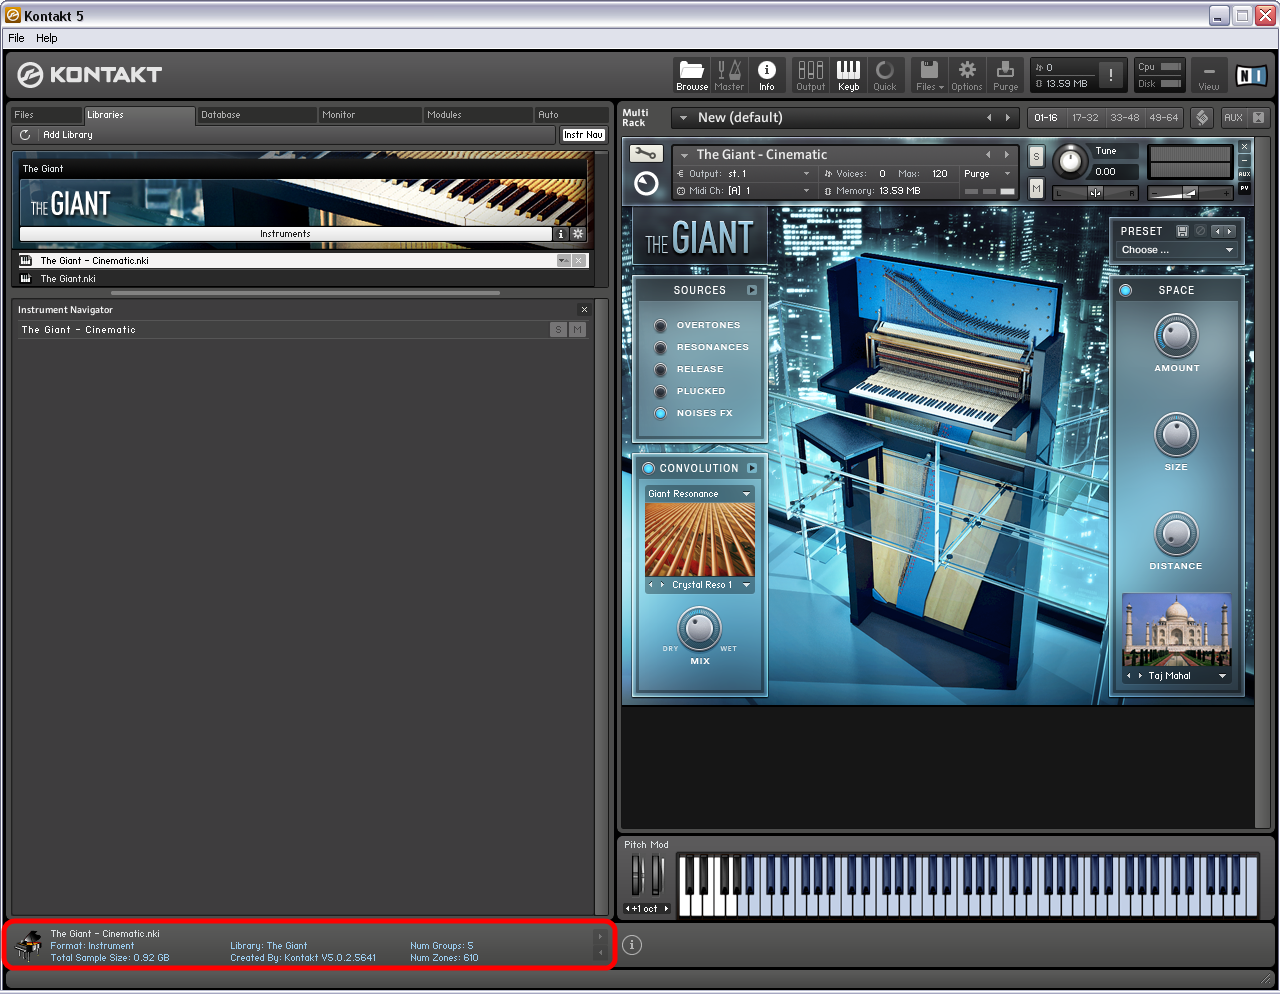Click the maximize-rack icon beside AUX
The height and width of the screenshot is (994, 1280).
click(1258, 118)
